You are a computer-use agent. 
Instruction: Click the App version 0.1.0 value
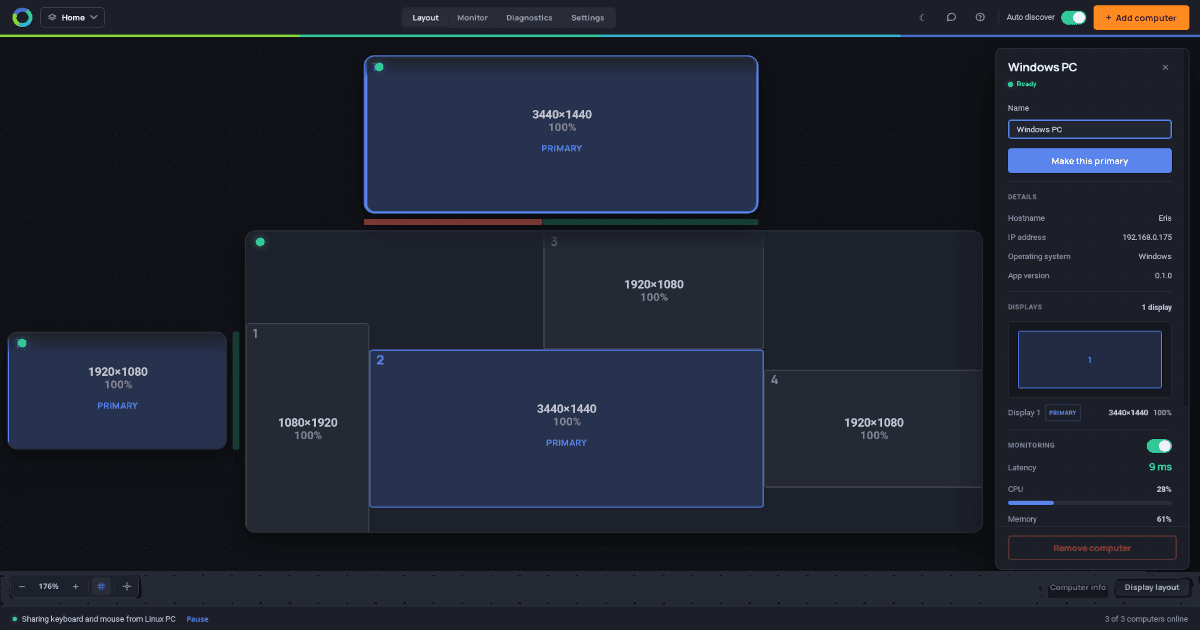click(x=1164, y=275)
